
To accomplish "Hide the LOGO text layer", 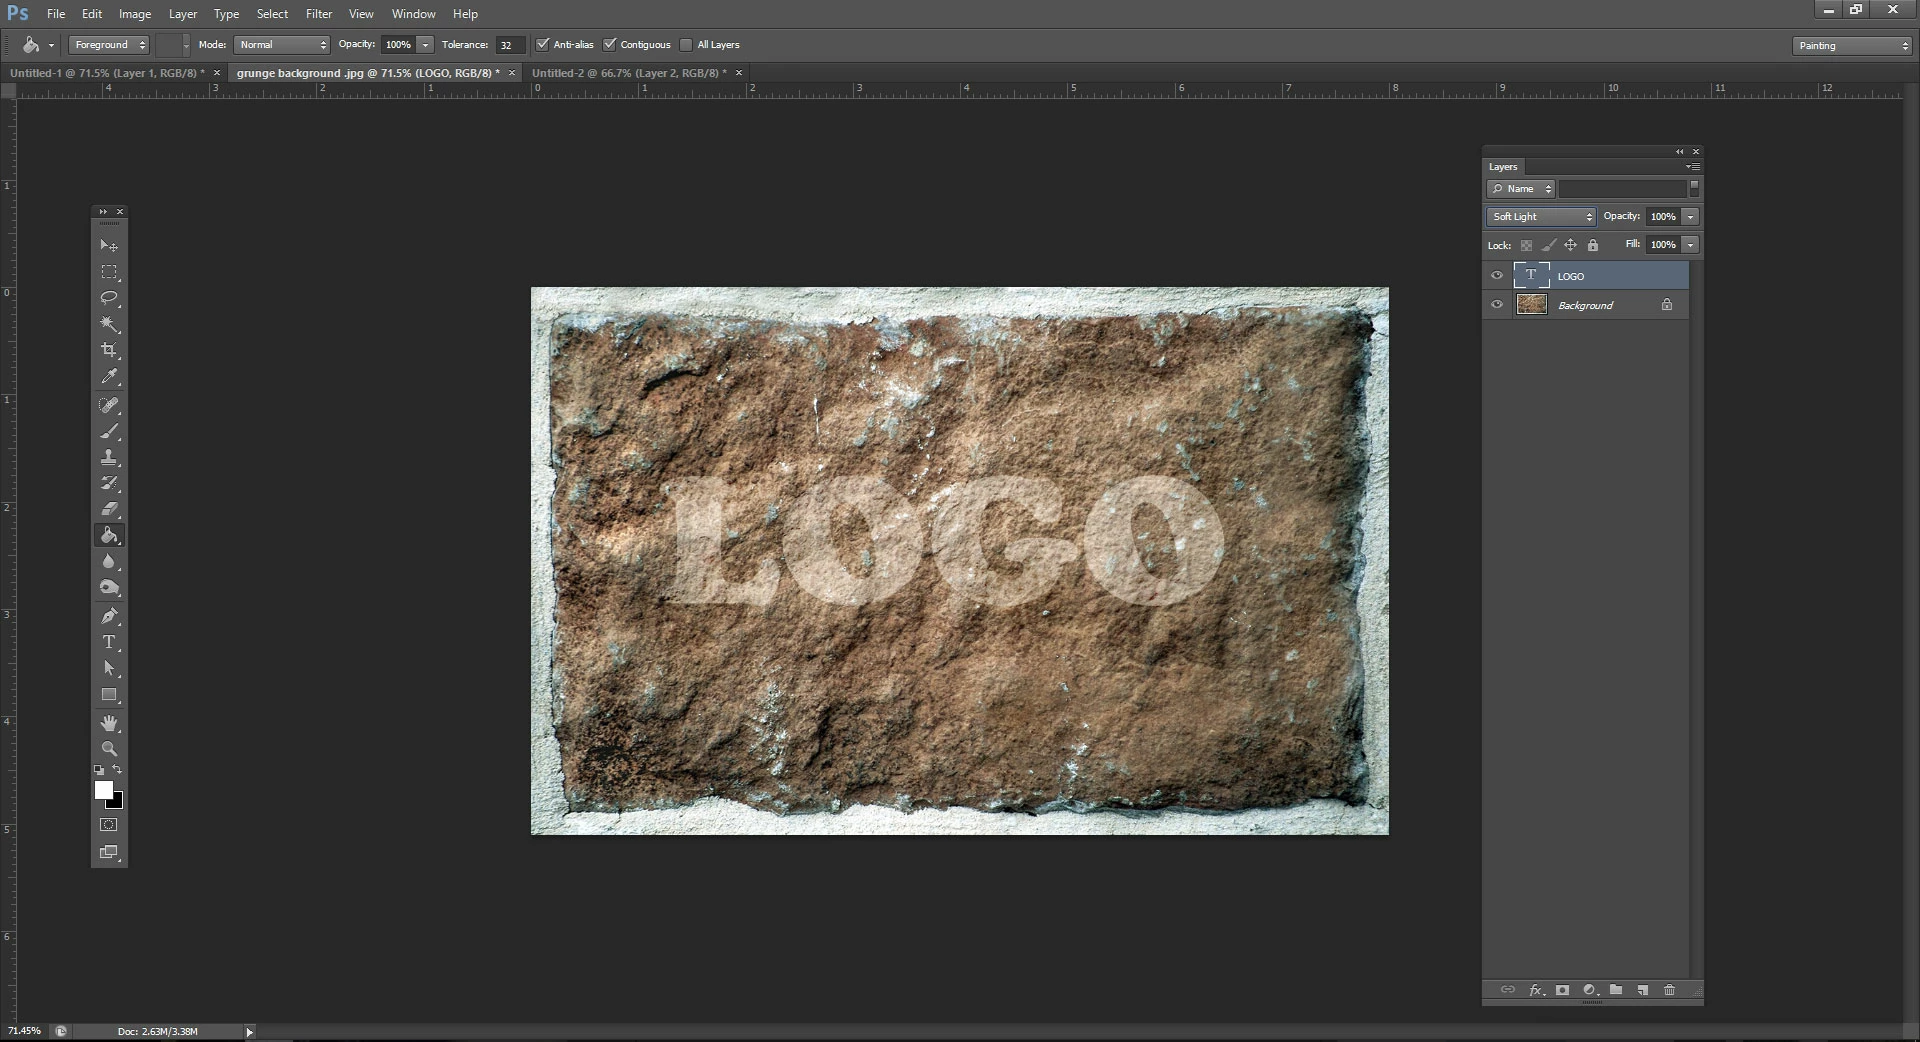I will (1497, 276).
